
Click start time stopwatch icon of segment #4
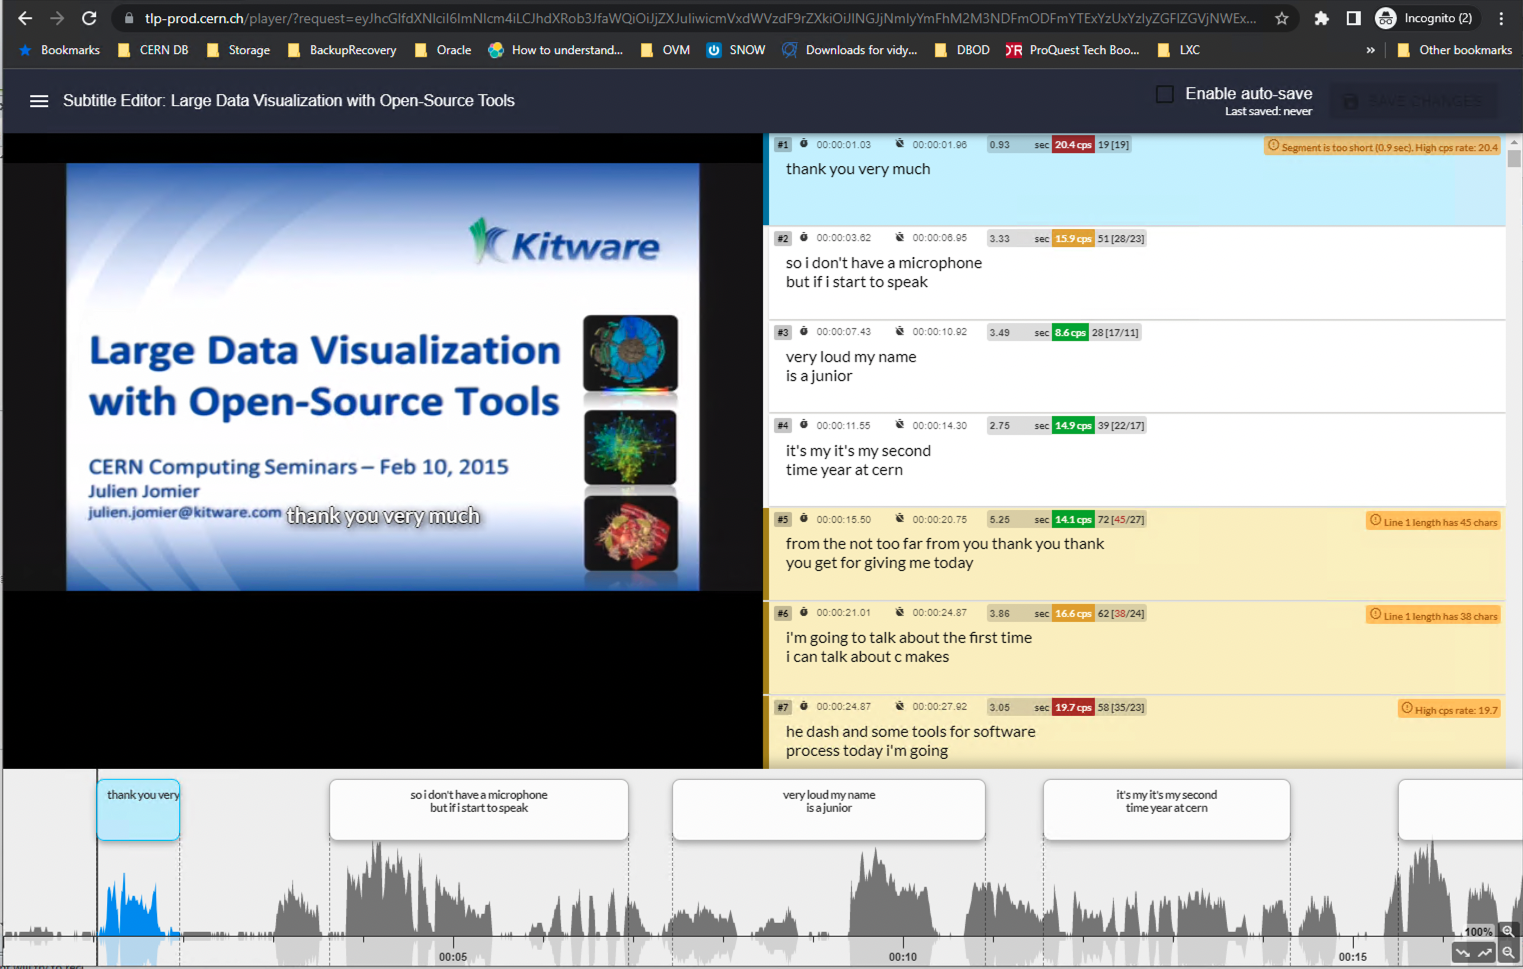[x=804, y=425]
